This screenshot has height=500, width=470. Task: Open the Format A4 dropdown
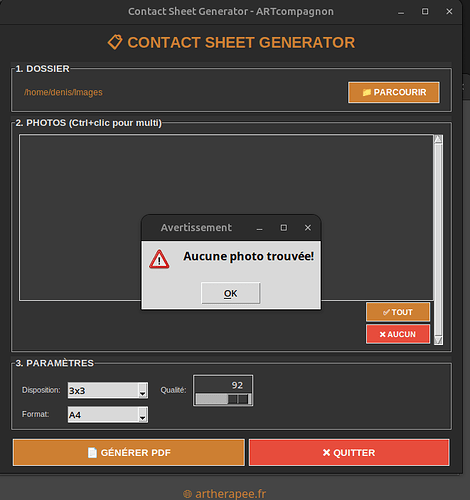tap(108, 415)
